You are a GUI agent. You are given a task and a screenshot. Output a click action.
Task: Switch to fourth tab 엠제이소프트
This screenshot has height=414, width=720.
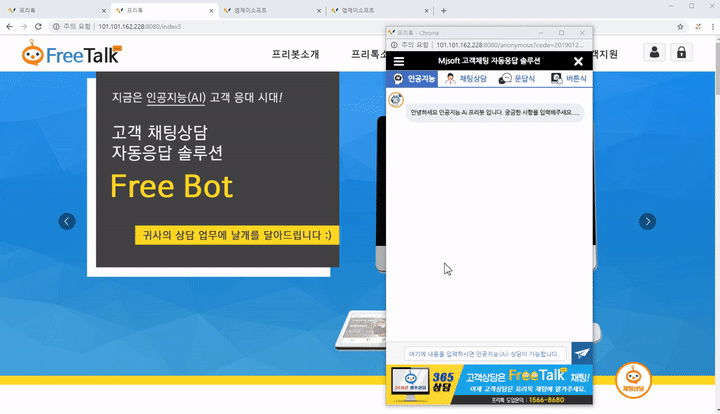pyautogui.click(x=379, y=10)
